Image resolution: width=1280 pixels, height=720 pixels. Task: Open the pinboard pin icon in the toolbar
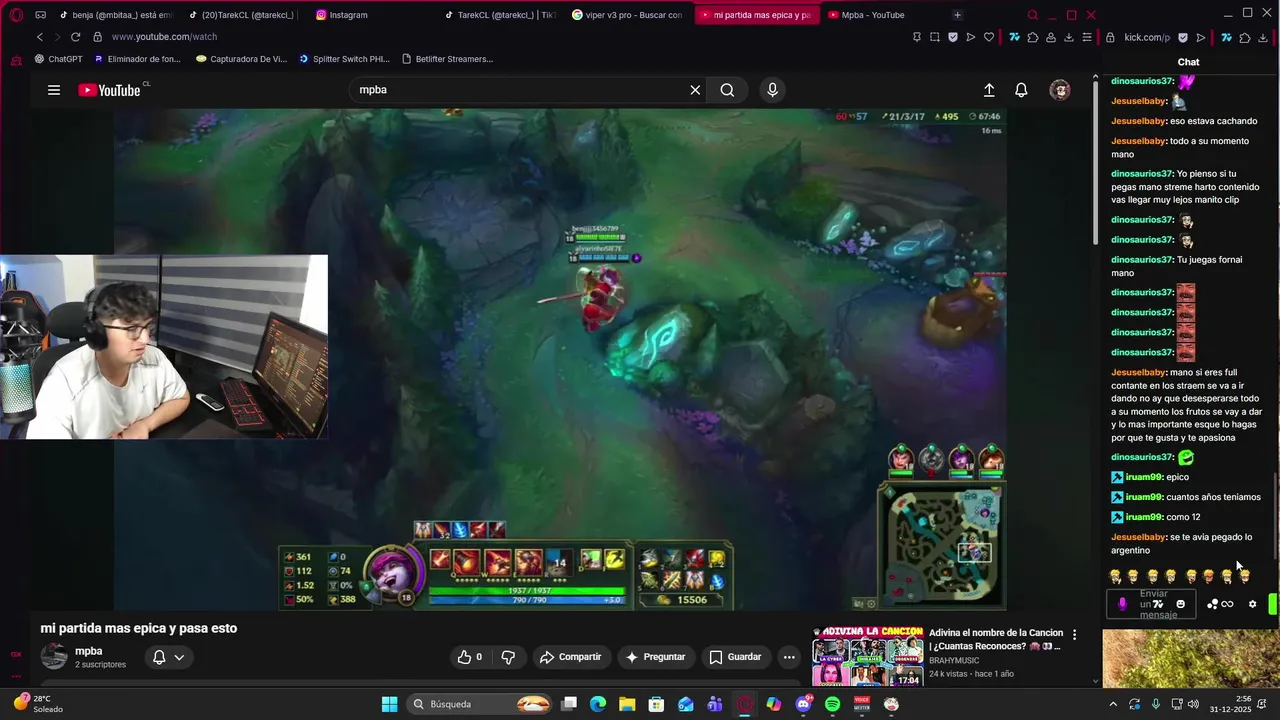point(917,37)
